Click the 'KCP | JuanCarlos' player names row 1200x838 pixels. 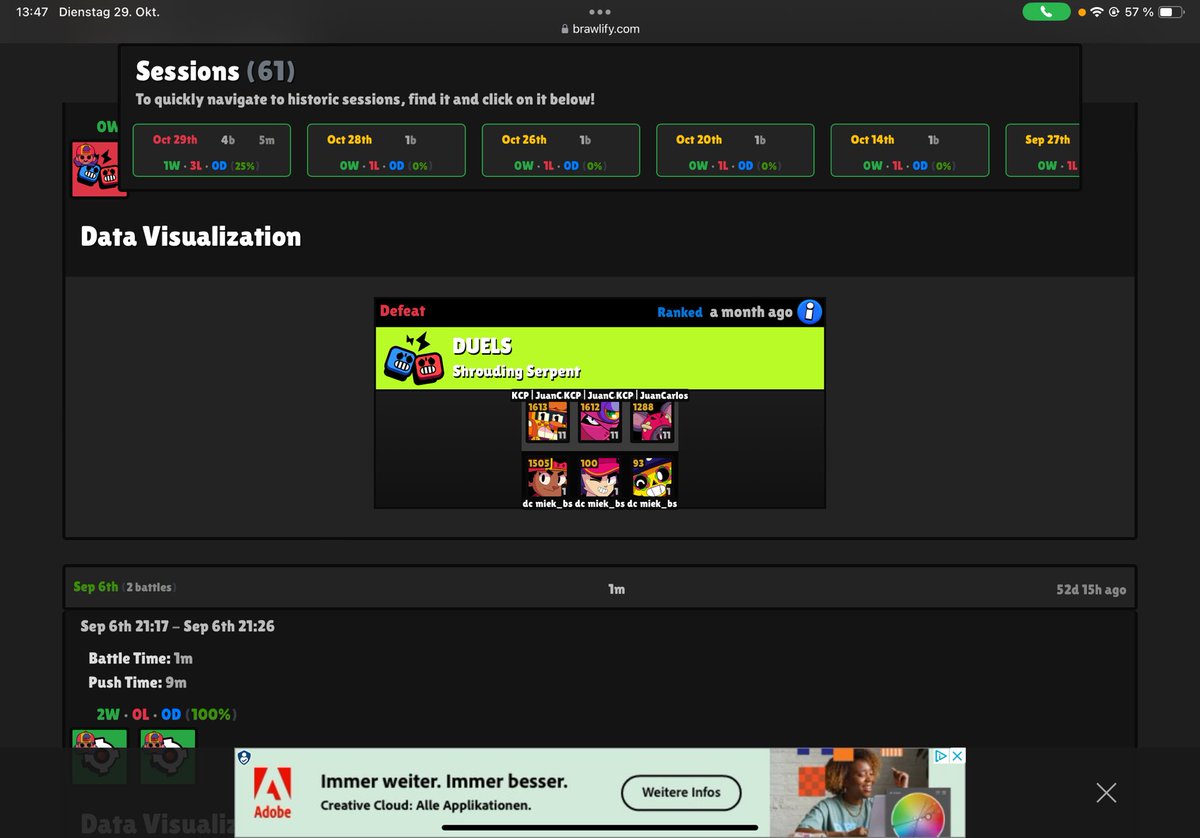[x=600, y=395]
